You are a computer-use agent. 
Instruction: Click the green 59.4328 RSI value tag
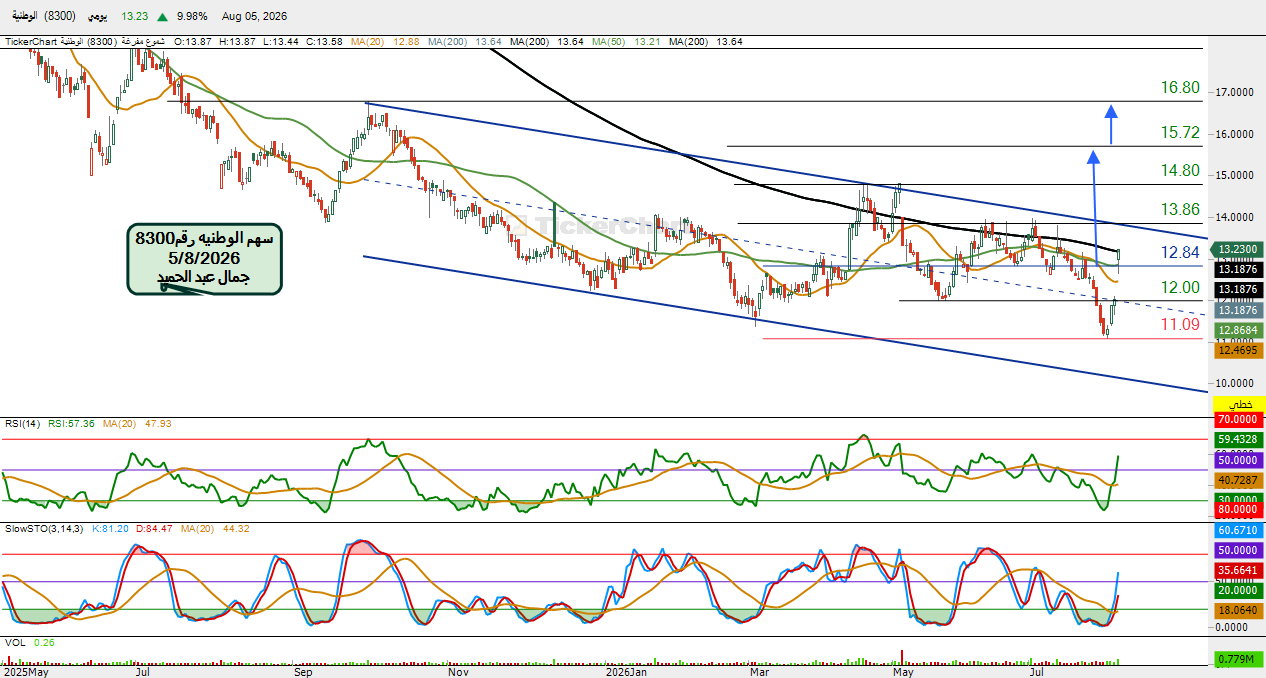1239,439
